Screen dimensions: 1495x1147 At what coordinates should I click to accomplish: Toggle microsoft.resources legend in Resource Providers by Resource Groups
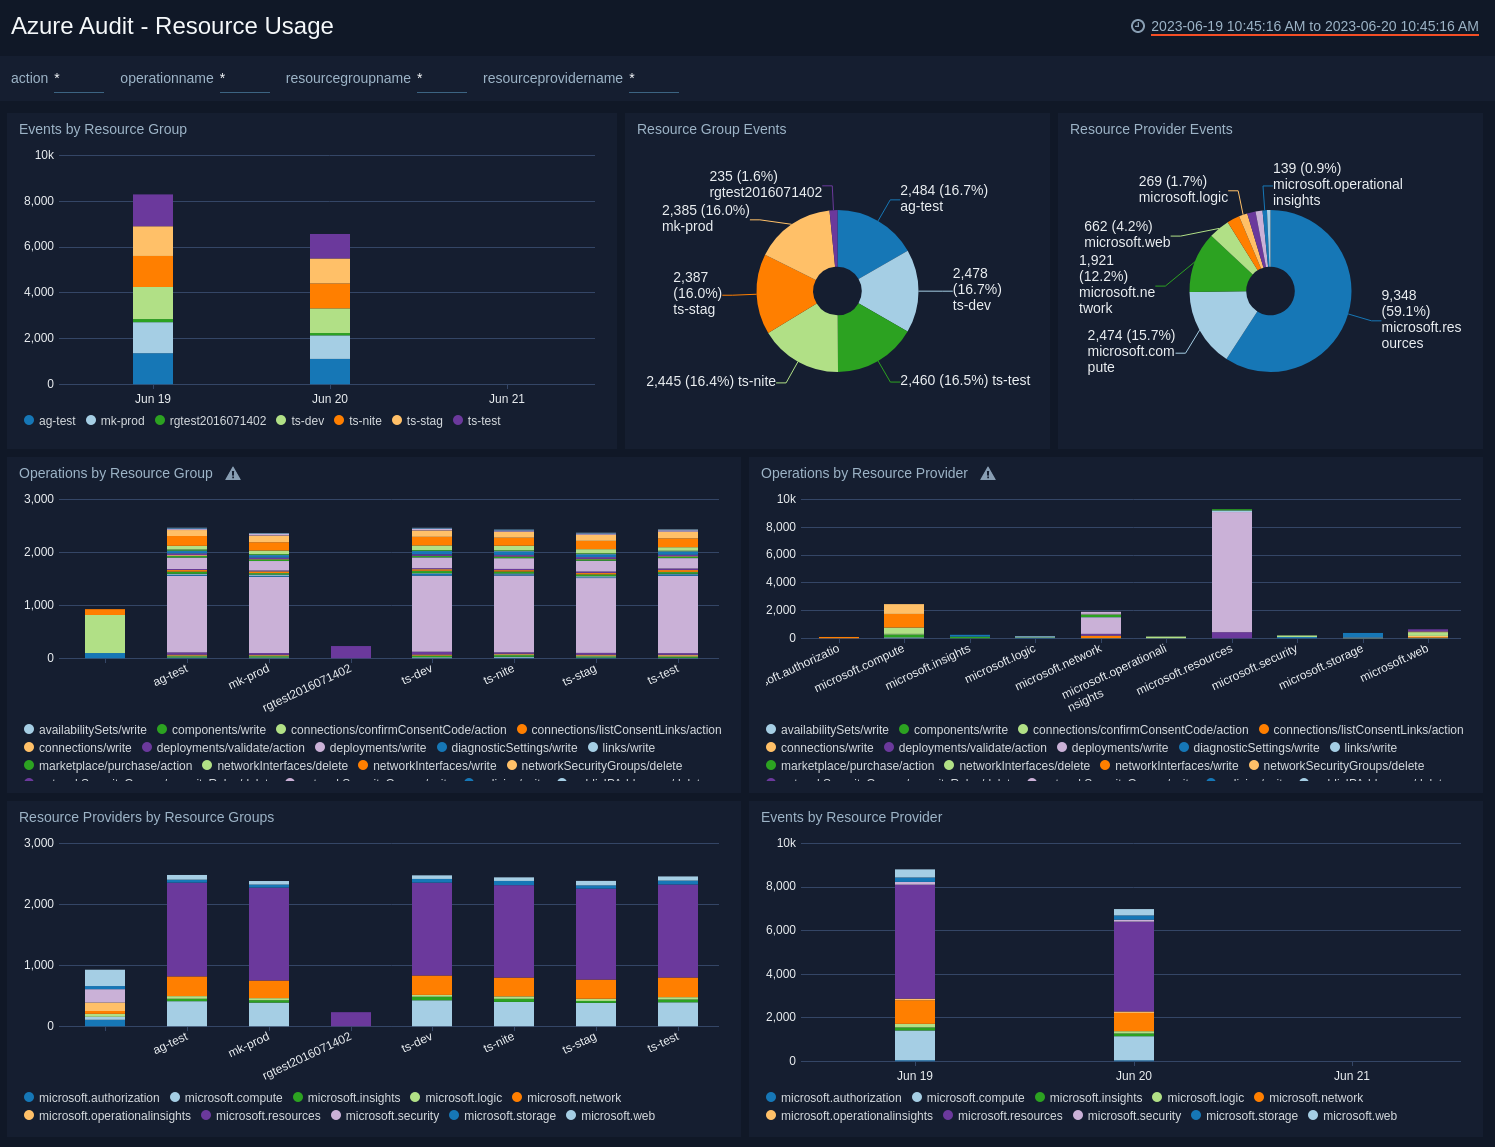tap(261, 1116)
